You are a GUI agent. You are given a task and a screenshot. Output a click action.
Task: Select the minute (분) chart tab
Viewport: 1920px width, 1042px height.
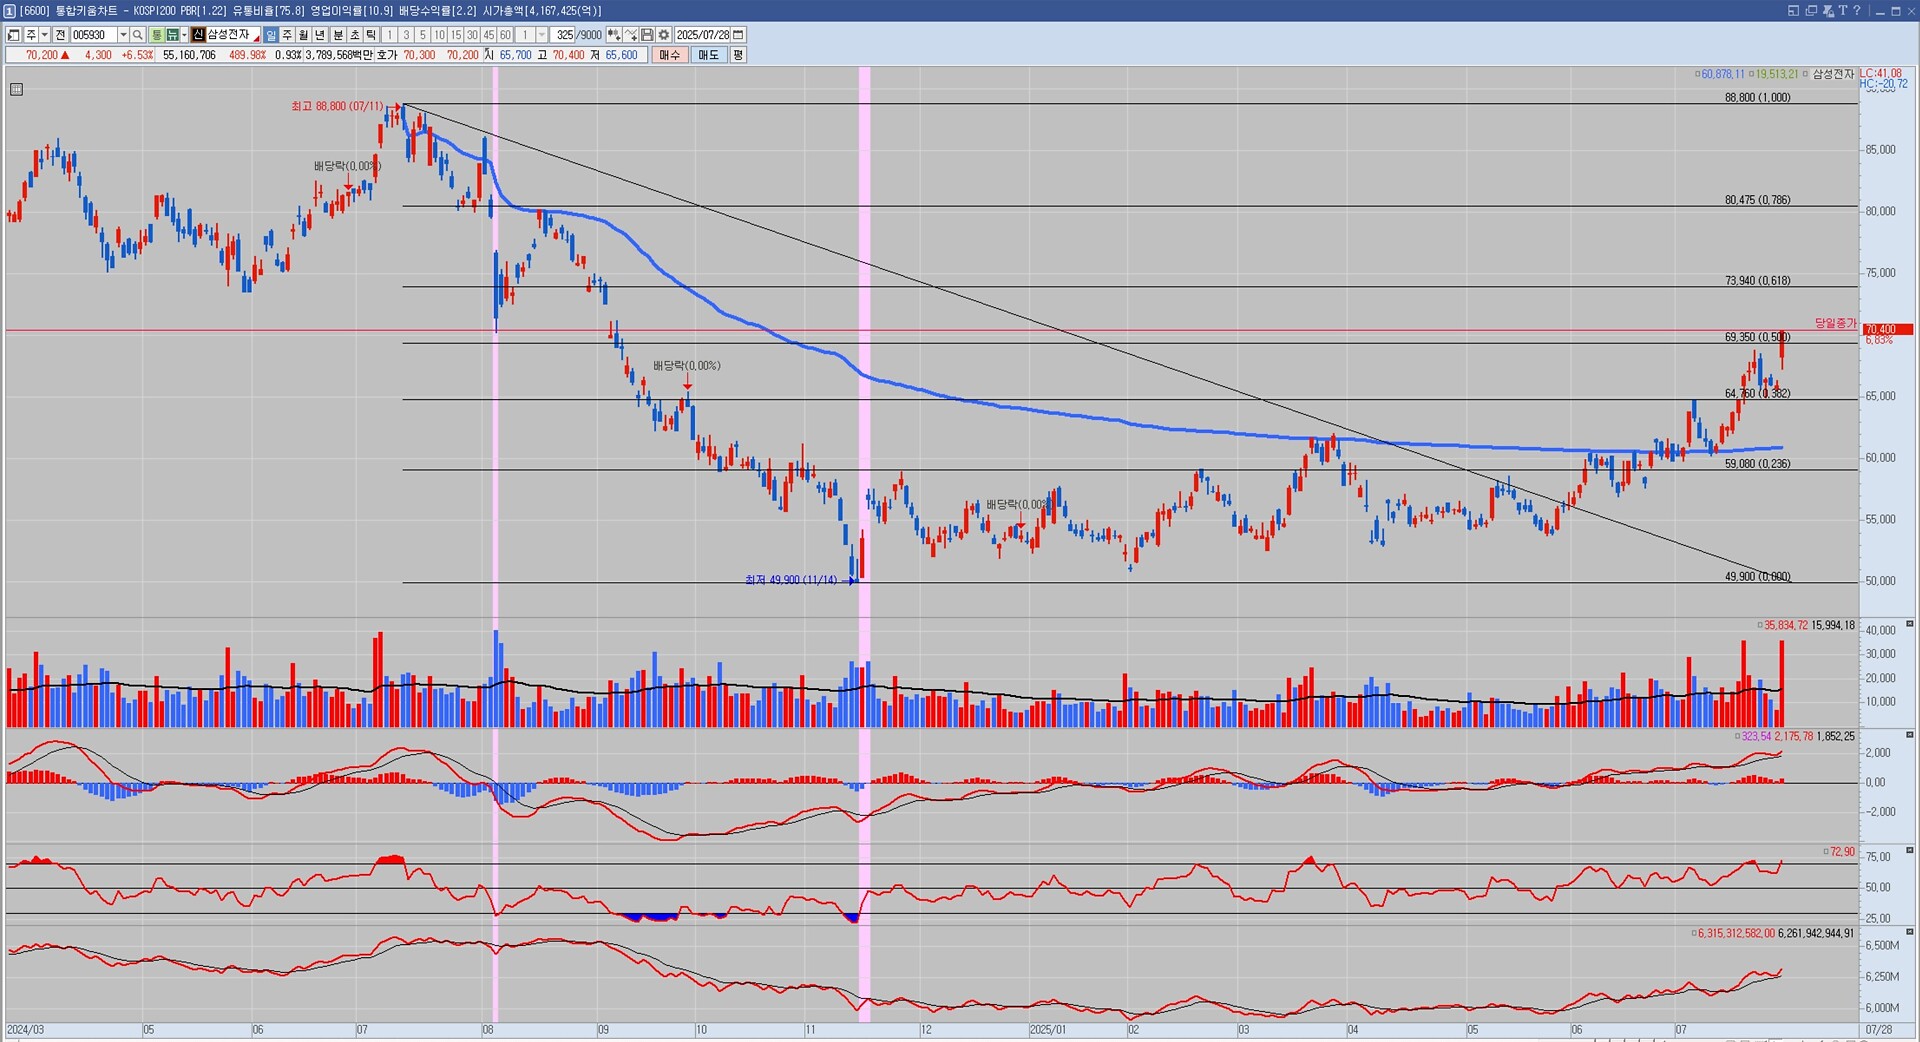337,35
